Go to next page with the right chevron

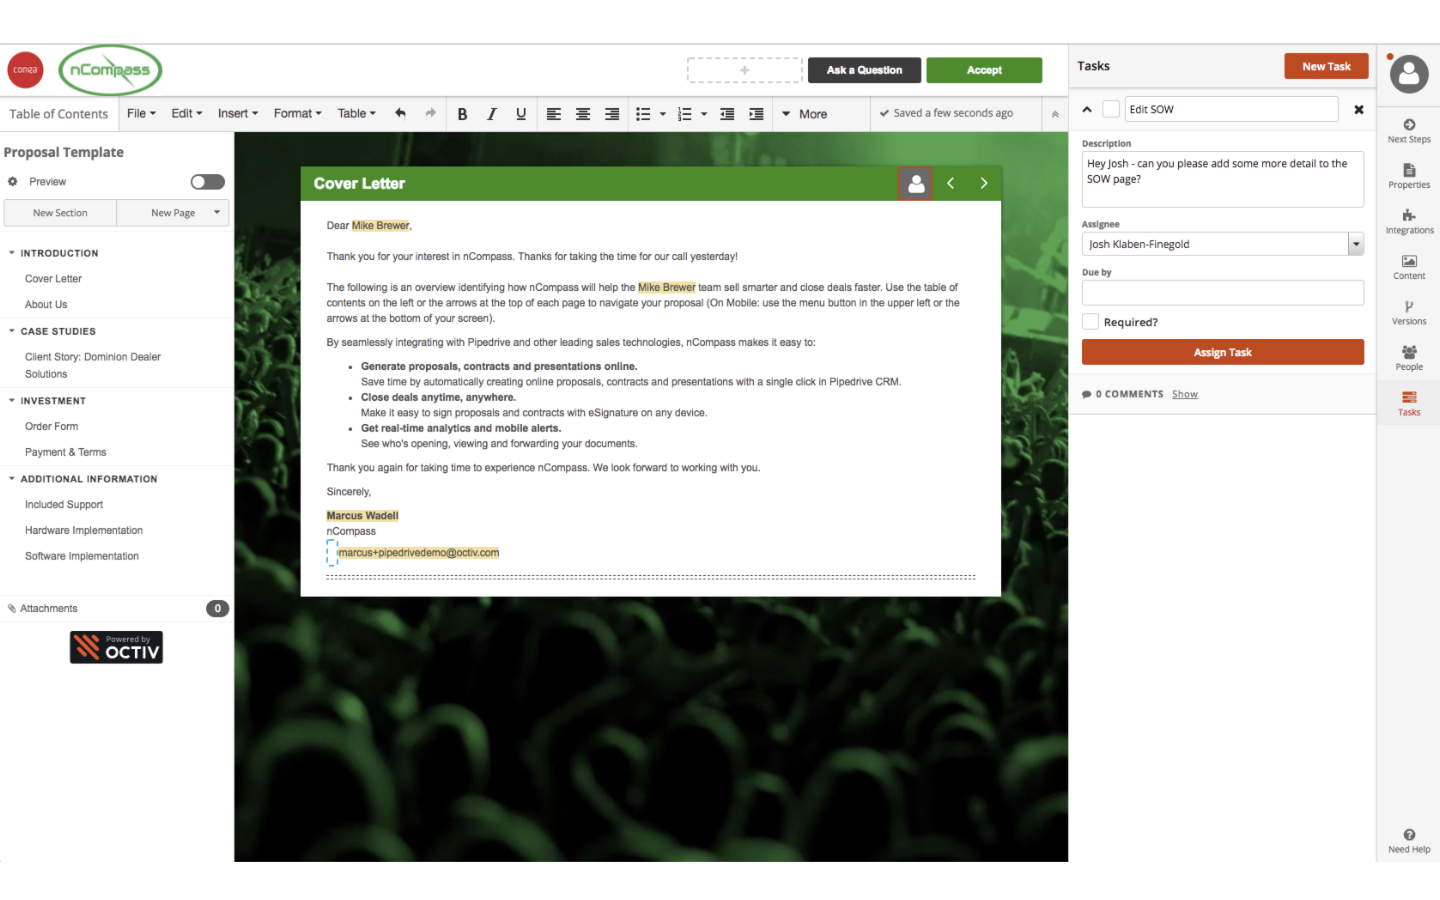(x=984, y=183)
